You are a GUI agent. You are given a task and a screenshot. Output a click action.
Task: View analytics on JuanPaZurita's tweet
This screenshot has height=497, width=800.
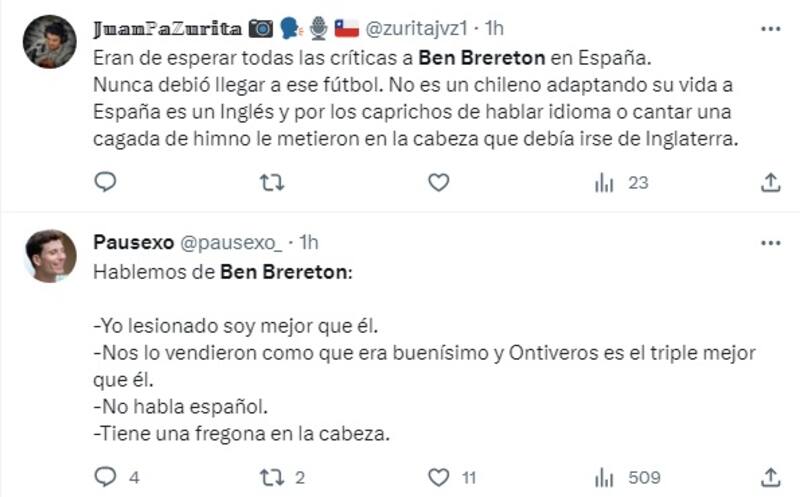coord(604,183)
